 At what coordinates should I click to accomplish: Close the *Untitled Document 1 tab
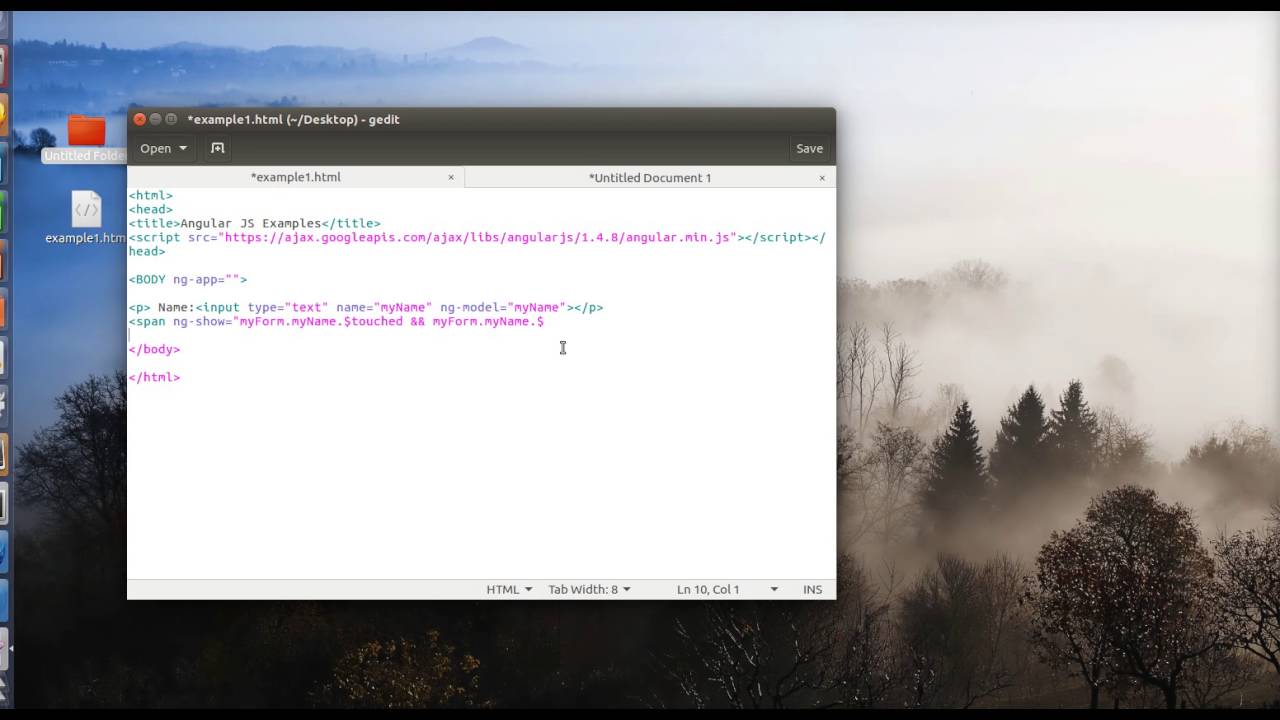[x=822, y=178]
